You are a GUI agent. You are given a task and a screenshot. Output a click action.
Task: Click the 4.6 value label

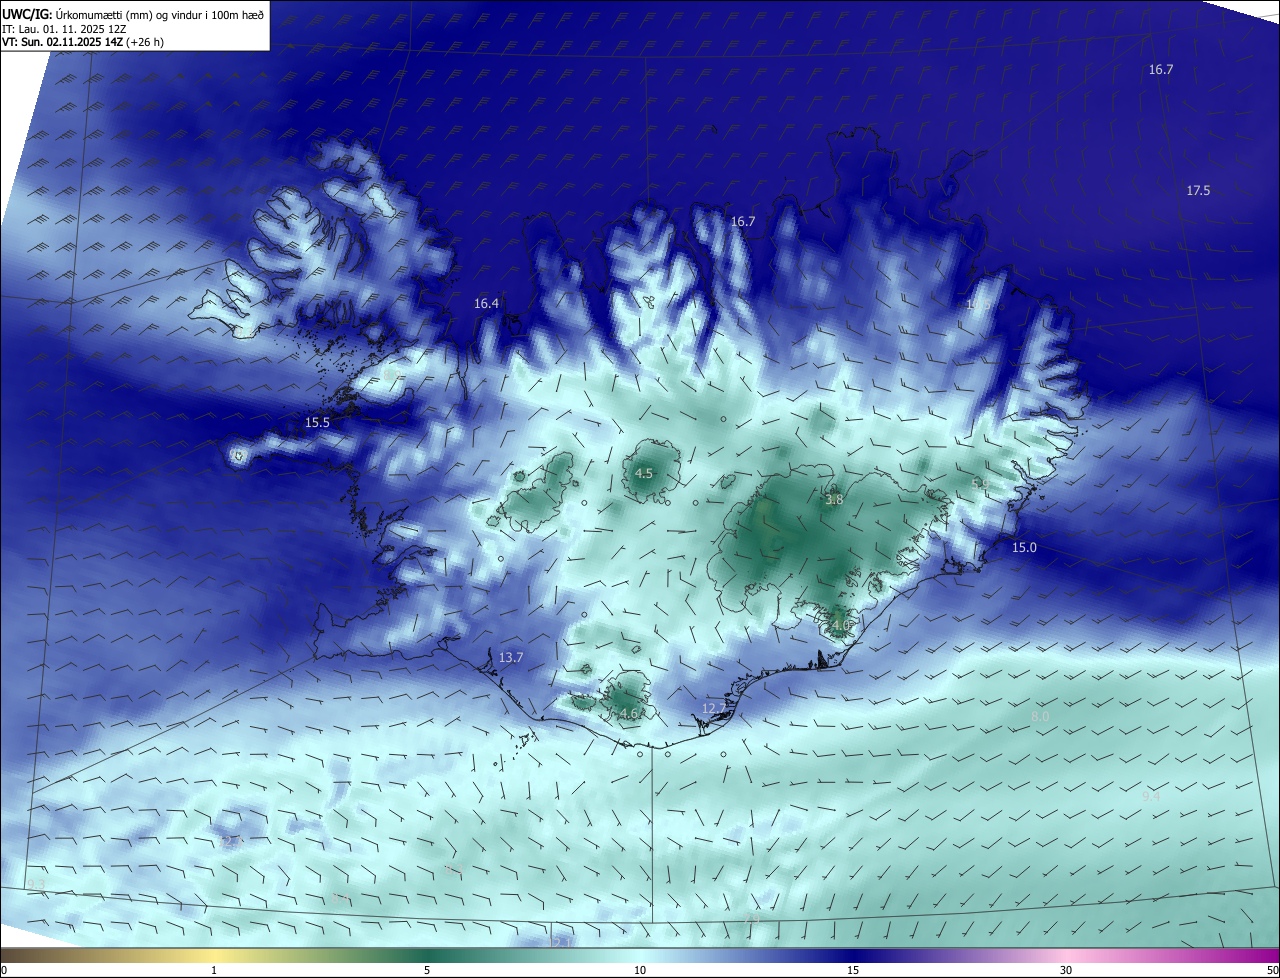pyautogui.click(x=628, y=713)
